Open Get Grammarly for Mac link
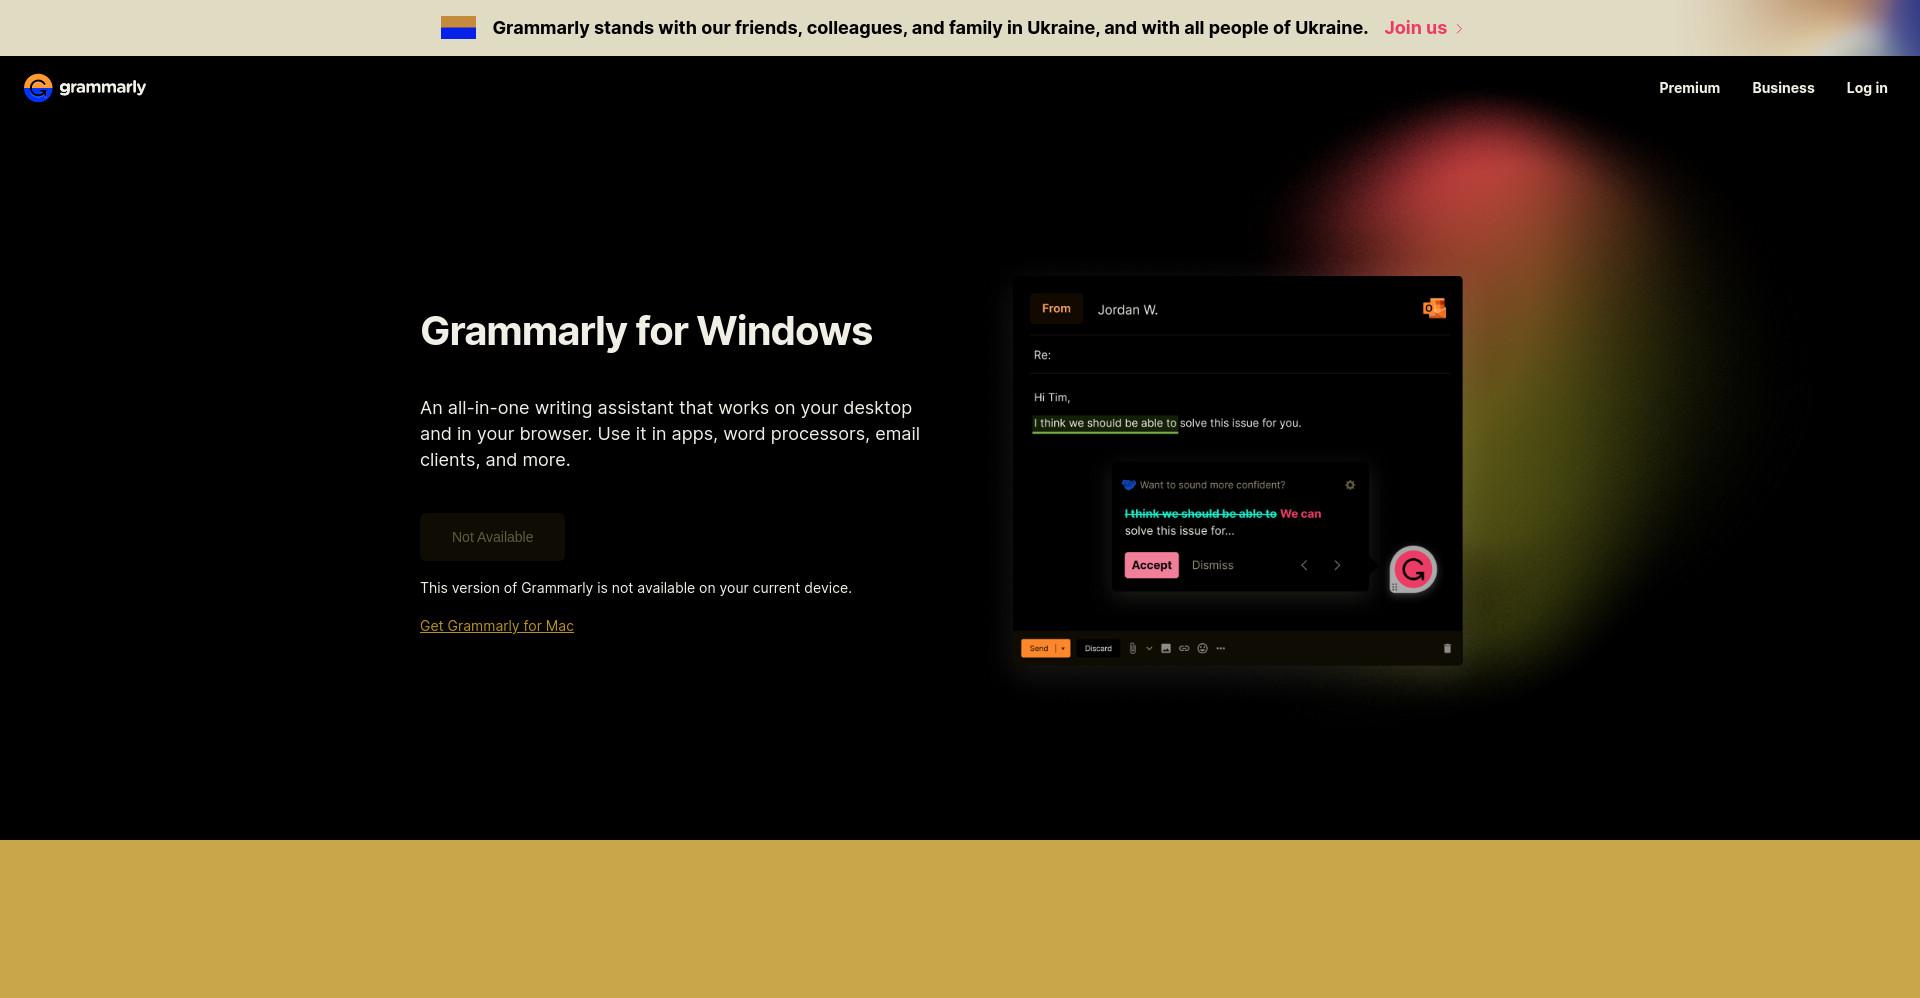1920x998 pixels. pyautogui.click(x=497, y=626)
